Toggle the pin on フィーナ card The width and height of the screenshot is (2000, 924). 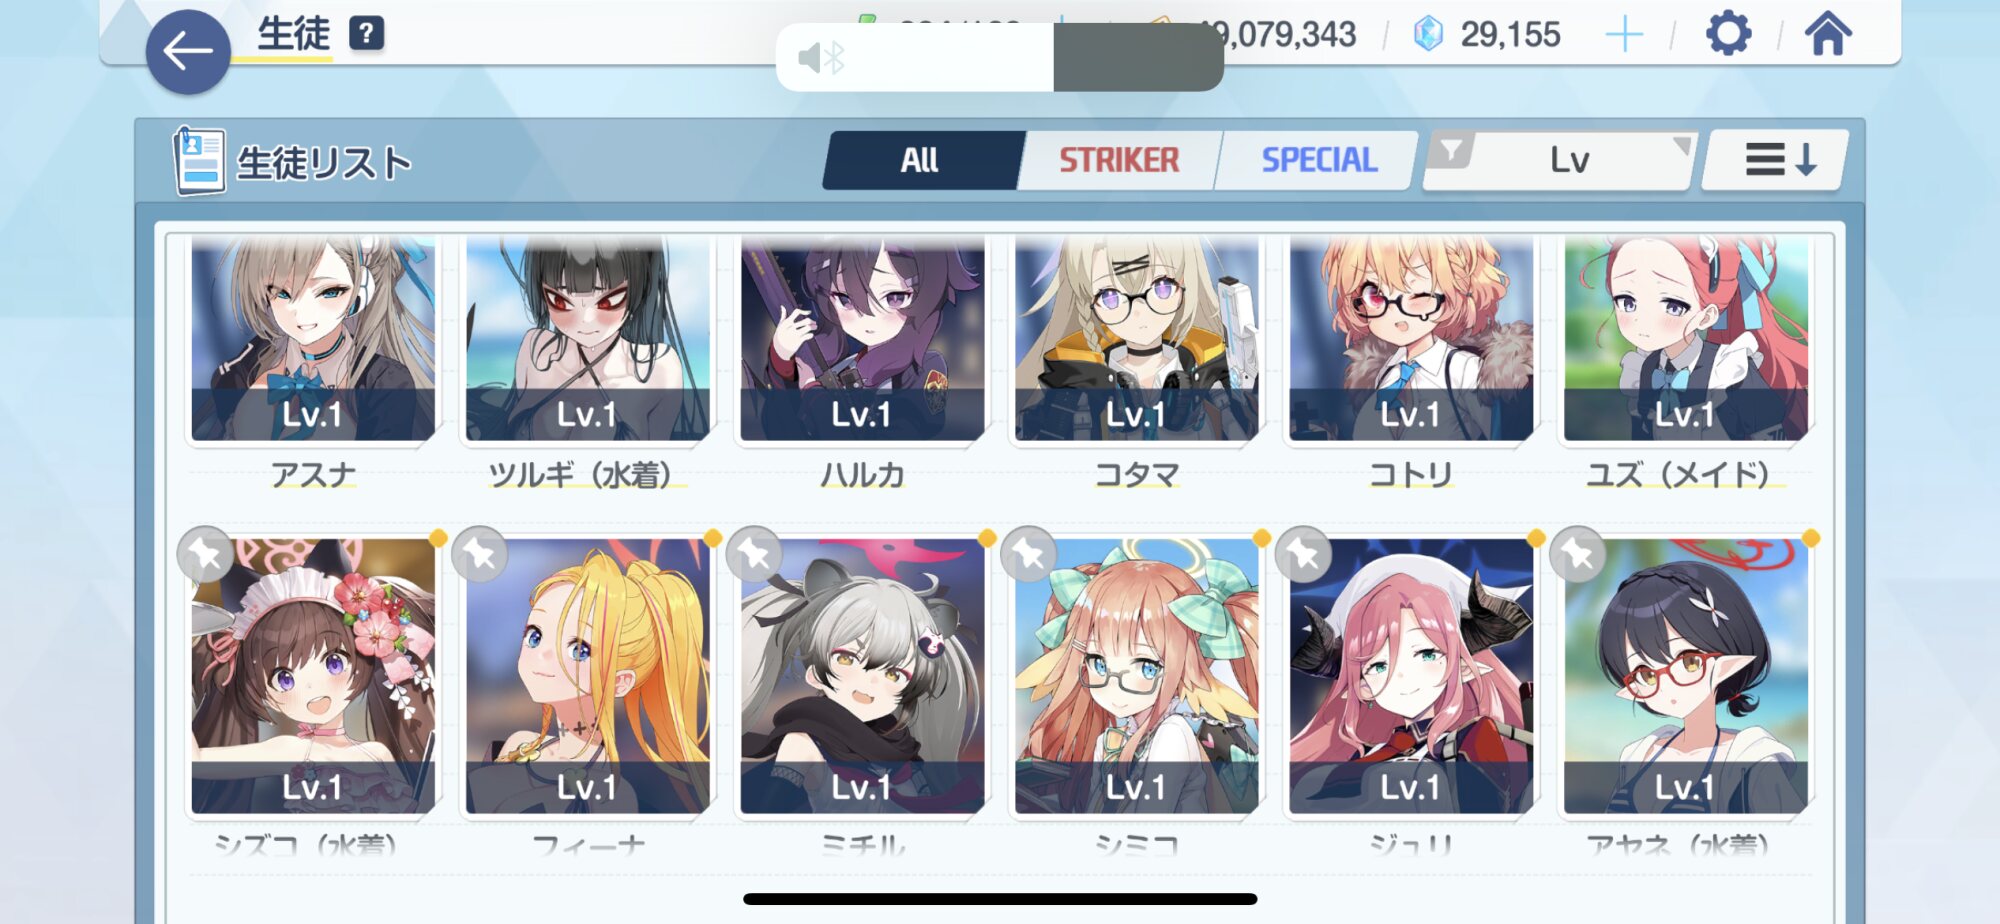[480, 554]
